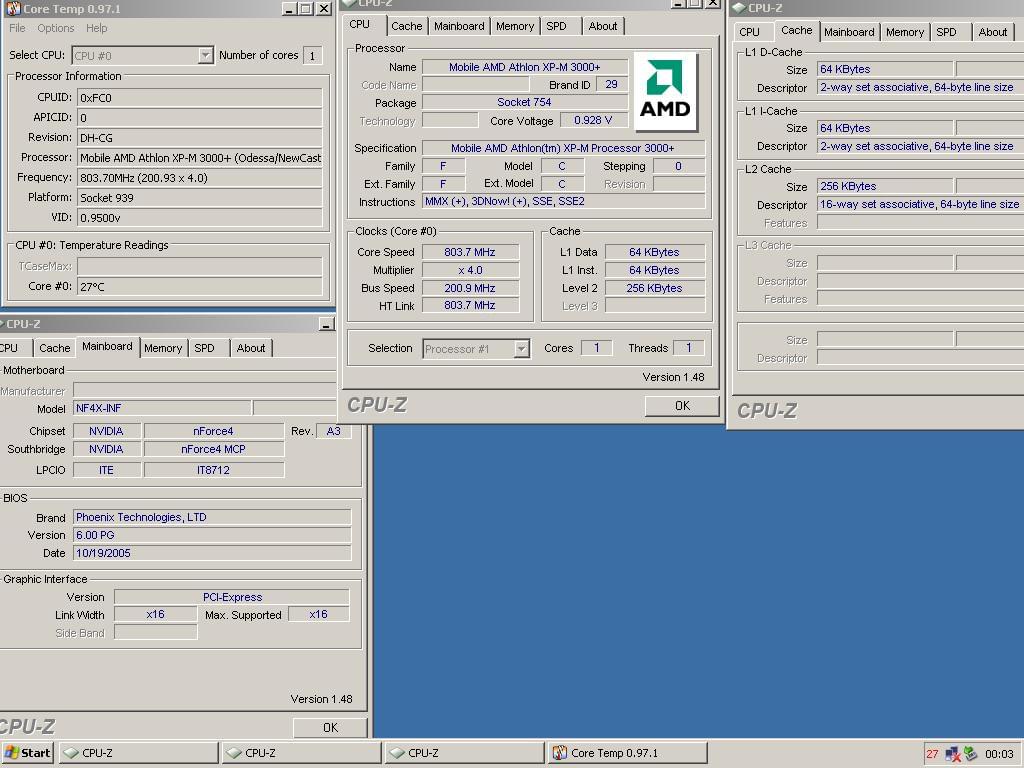Click the CPU-Z icon in Cache window title

739,7
